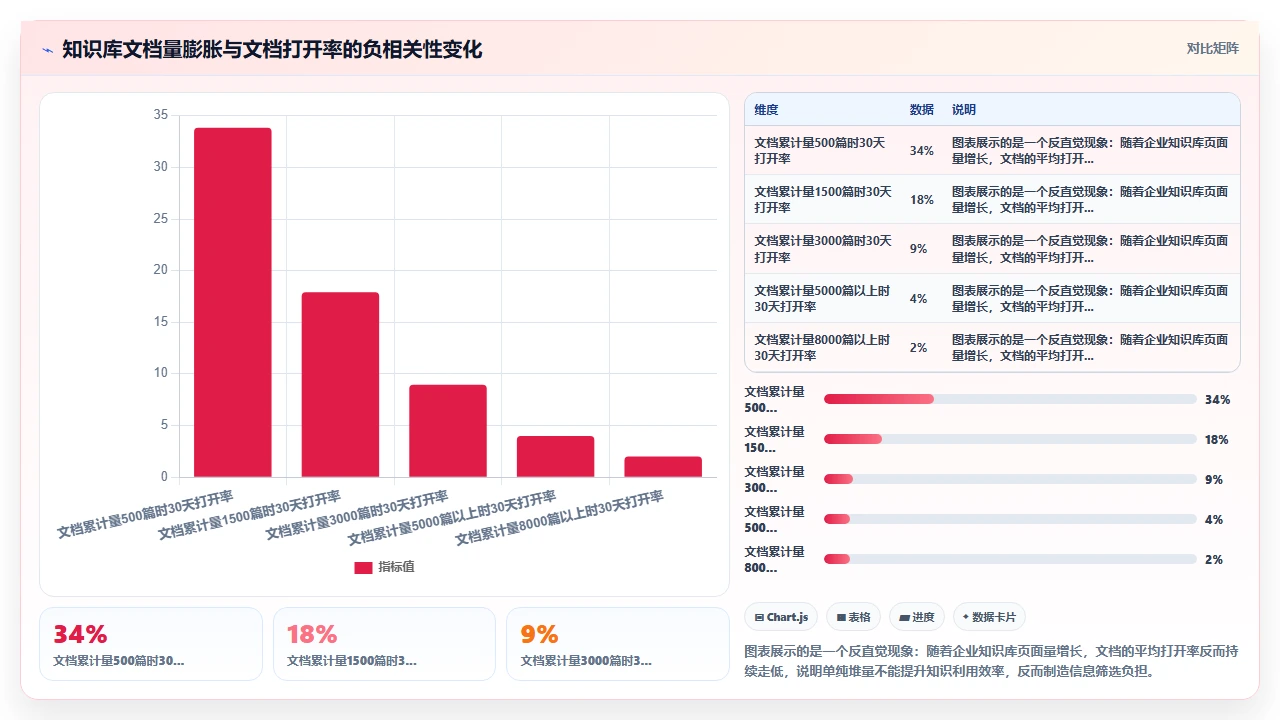Image resolution: width=1280 pixels, height=720 pixels.
Task: Click the 文档累计量150... progress label
Action: pos(775,439)
